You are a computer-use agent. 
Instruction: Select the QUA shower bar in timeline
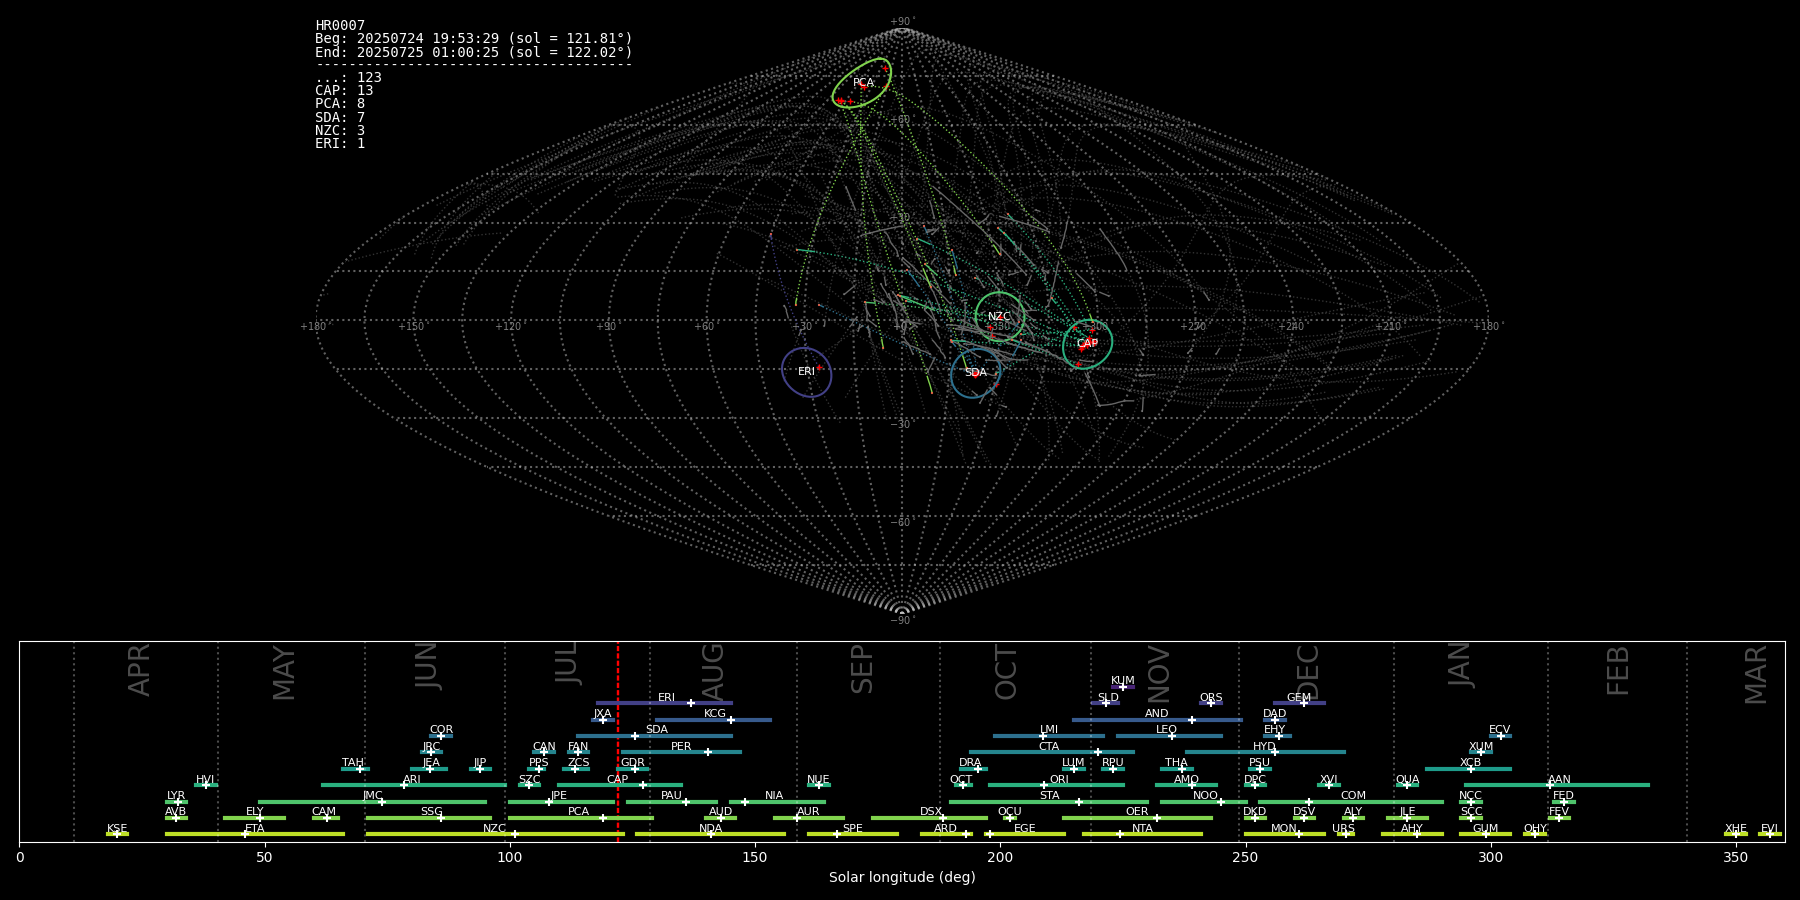tap(1407, 785)
